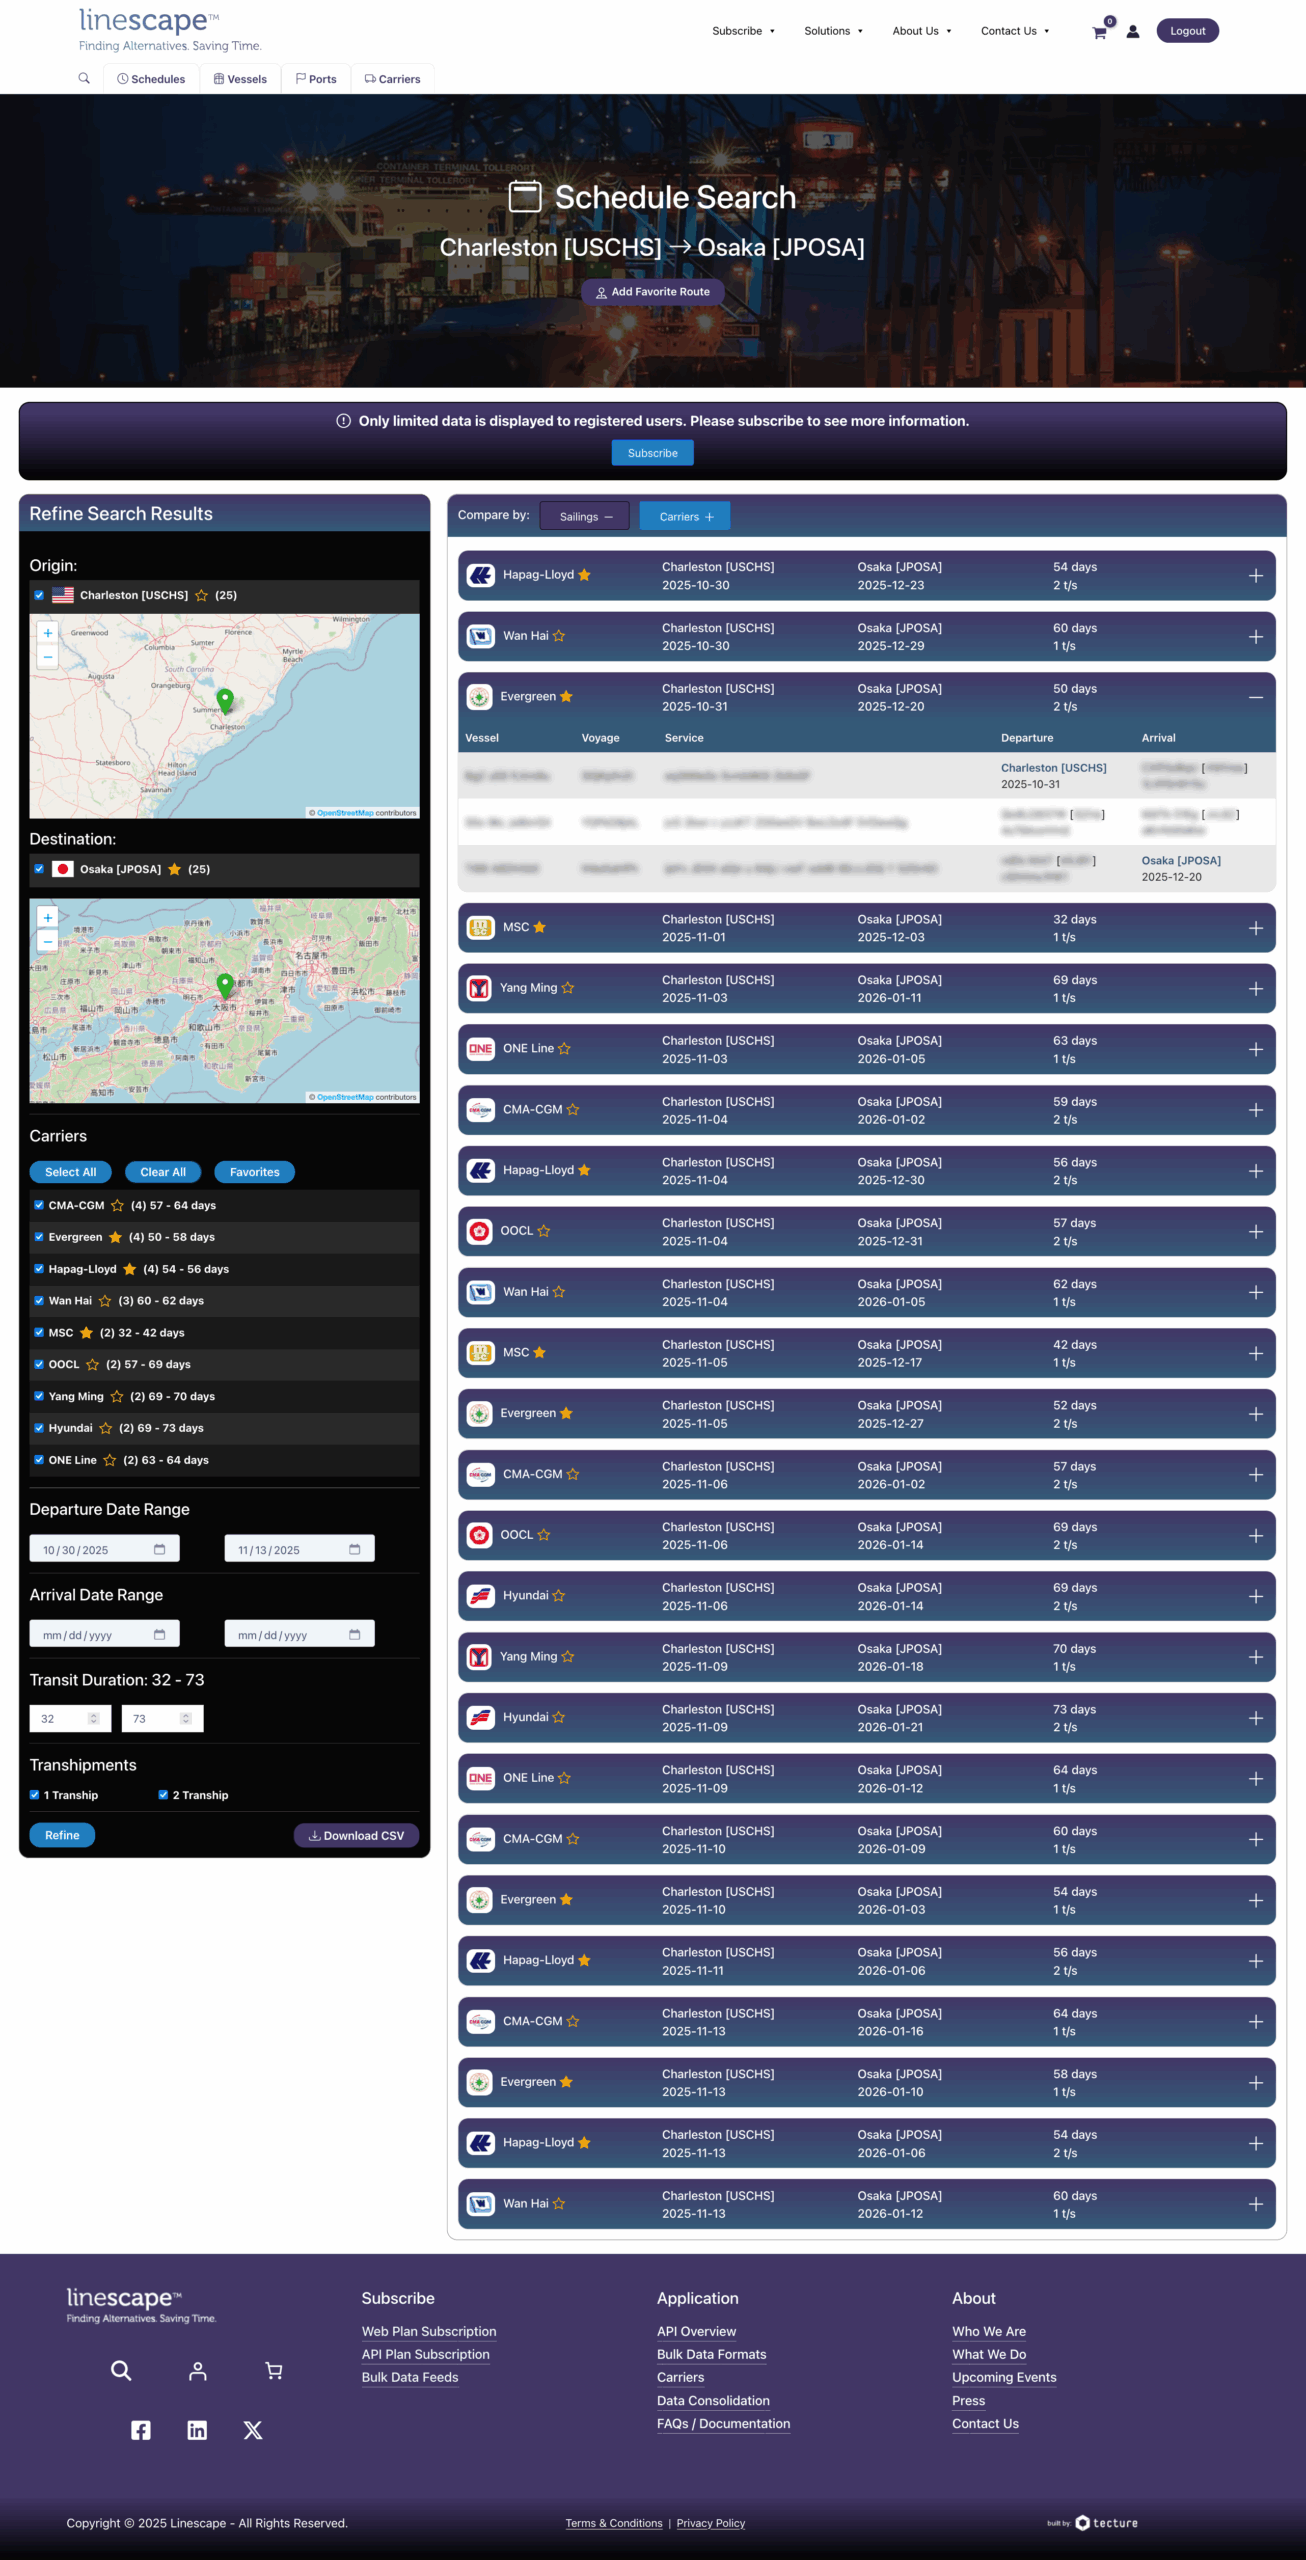Uncheck the MSC carrier checkbox
The width and height of the screenshot is (1306, 2560).
click(x=39, y=1333)
